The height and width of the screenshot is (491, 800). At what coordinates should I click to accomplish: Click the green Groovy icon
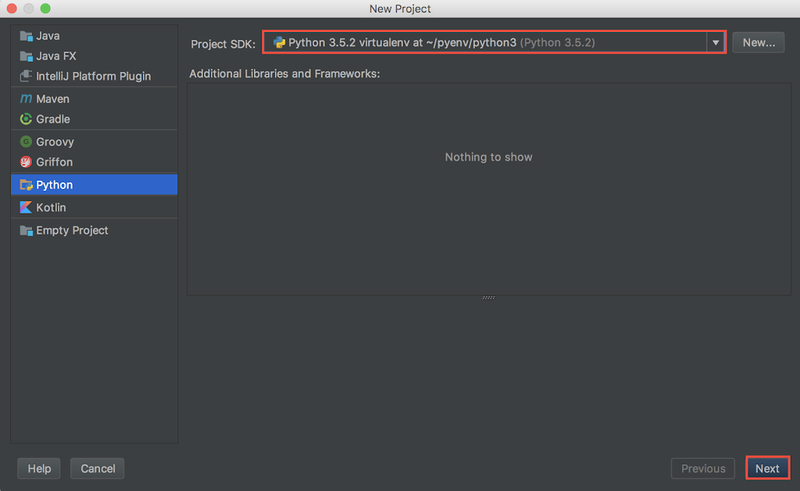point(26,142)
